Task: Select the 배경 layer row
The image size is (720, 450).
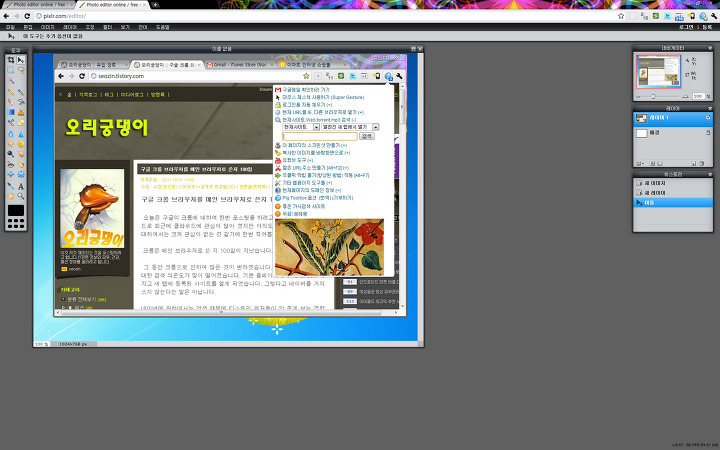Action: pos(673,133)
